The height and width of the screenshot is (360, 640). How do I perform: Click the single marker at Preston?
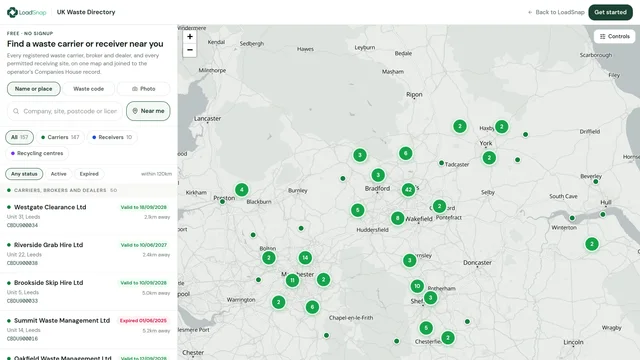pyautogui.click(x=222, y=202)
